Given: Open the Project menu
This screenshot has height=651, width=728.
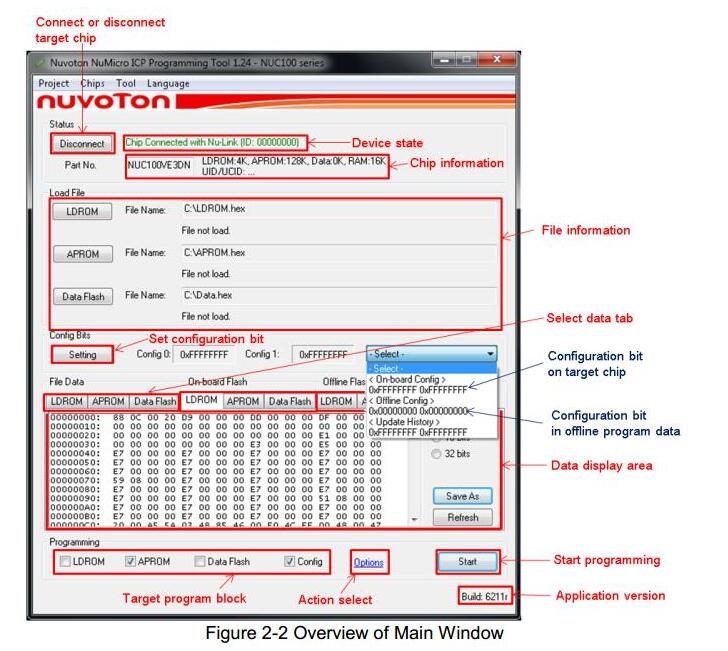Looking at the screenshot, I should point(53,84).
